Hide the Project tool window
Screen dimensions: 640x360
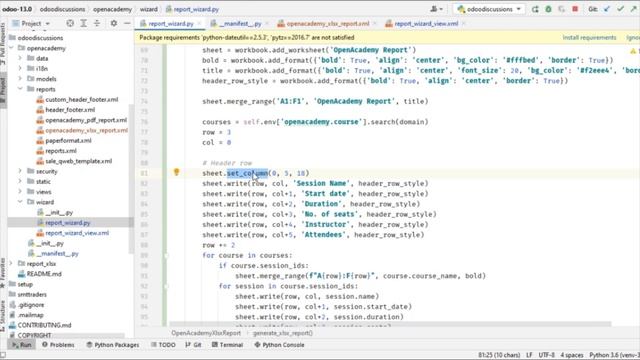[127, 24]
